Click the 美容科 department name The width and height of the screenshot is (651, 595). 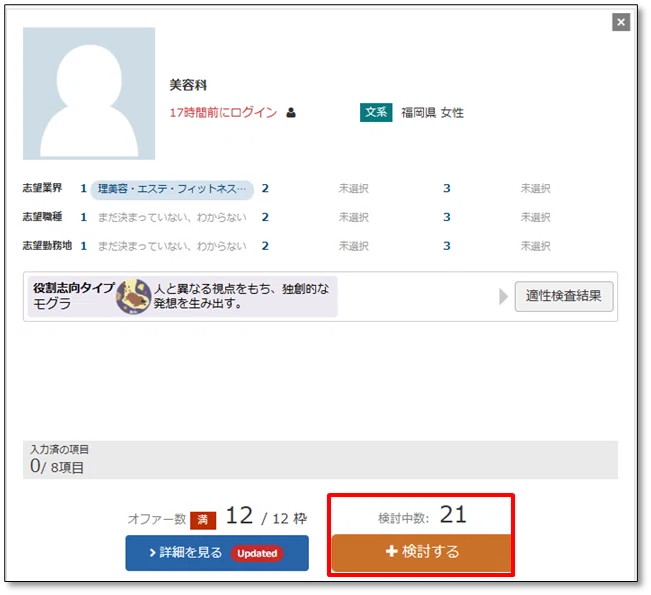coord(188,85)
